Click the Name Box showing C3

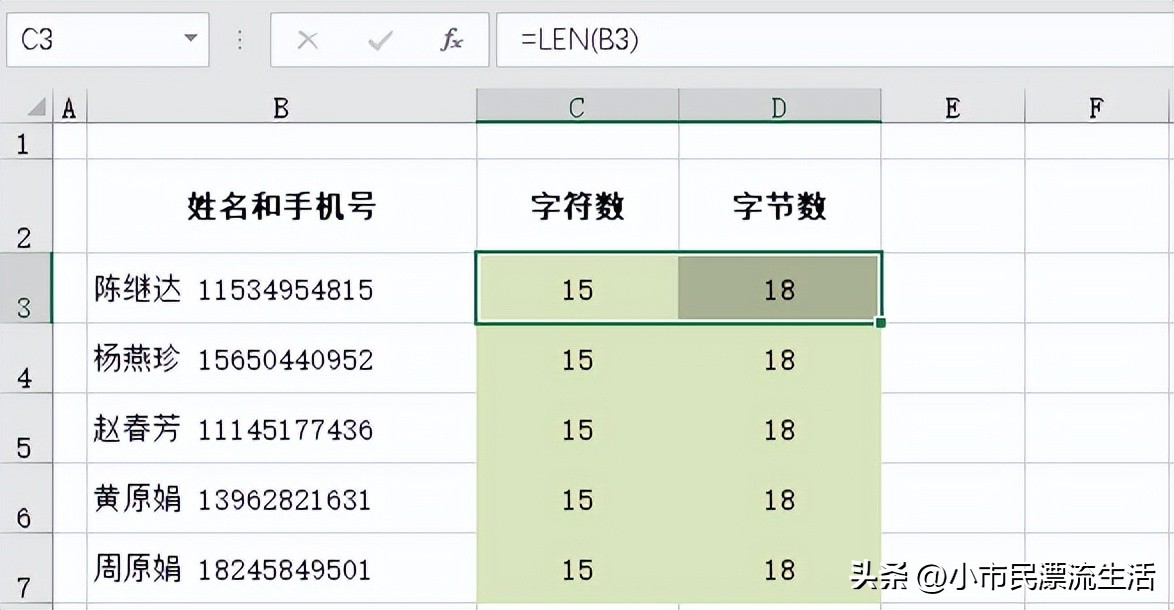[x=108, y=39]
